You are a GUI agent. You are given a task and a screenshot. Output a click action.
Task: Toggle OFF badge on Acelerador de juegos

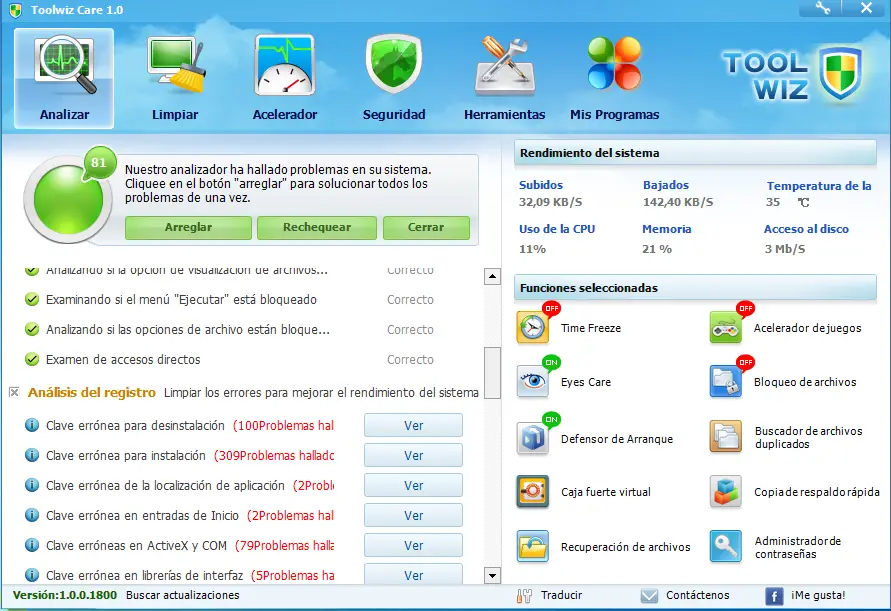pyautogui.click(x=745, y=308)
